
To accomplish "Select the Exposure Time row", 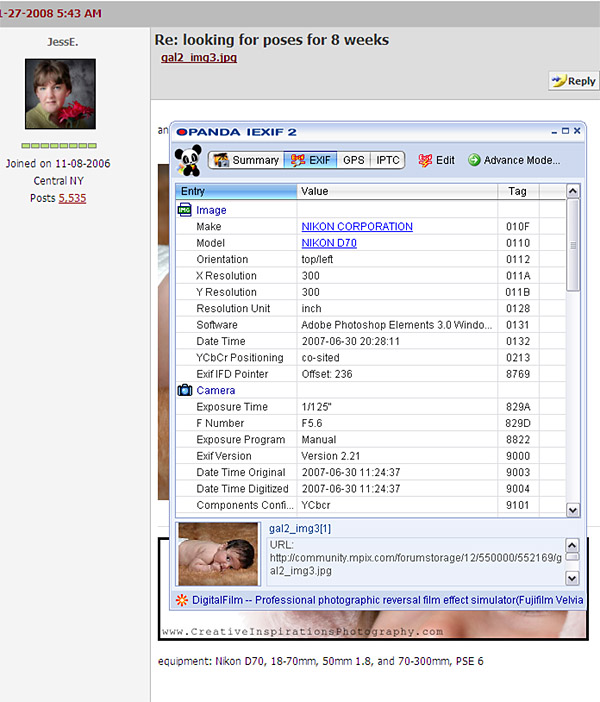I will click(x=370, y=407).
